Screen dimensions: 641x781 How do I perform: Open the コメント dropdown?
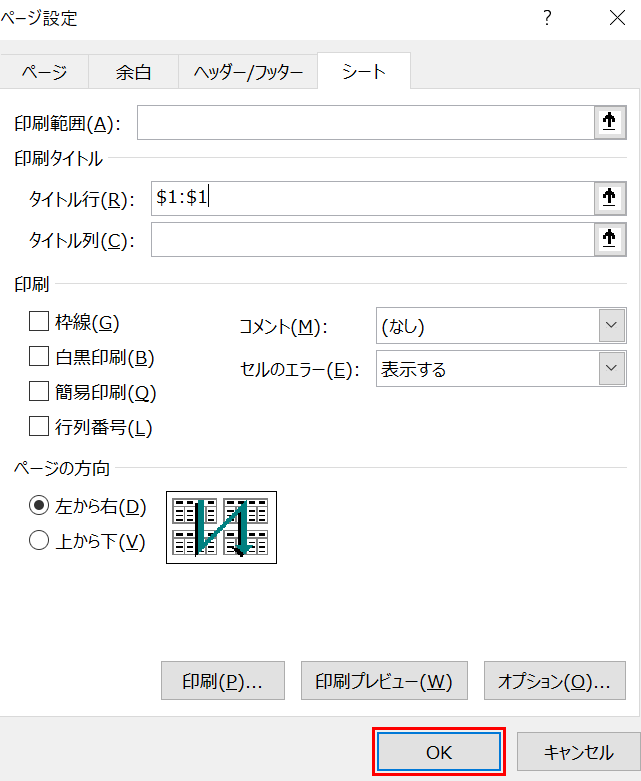[501, 326]
